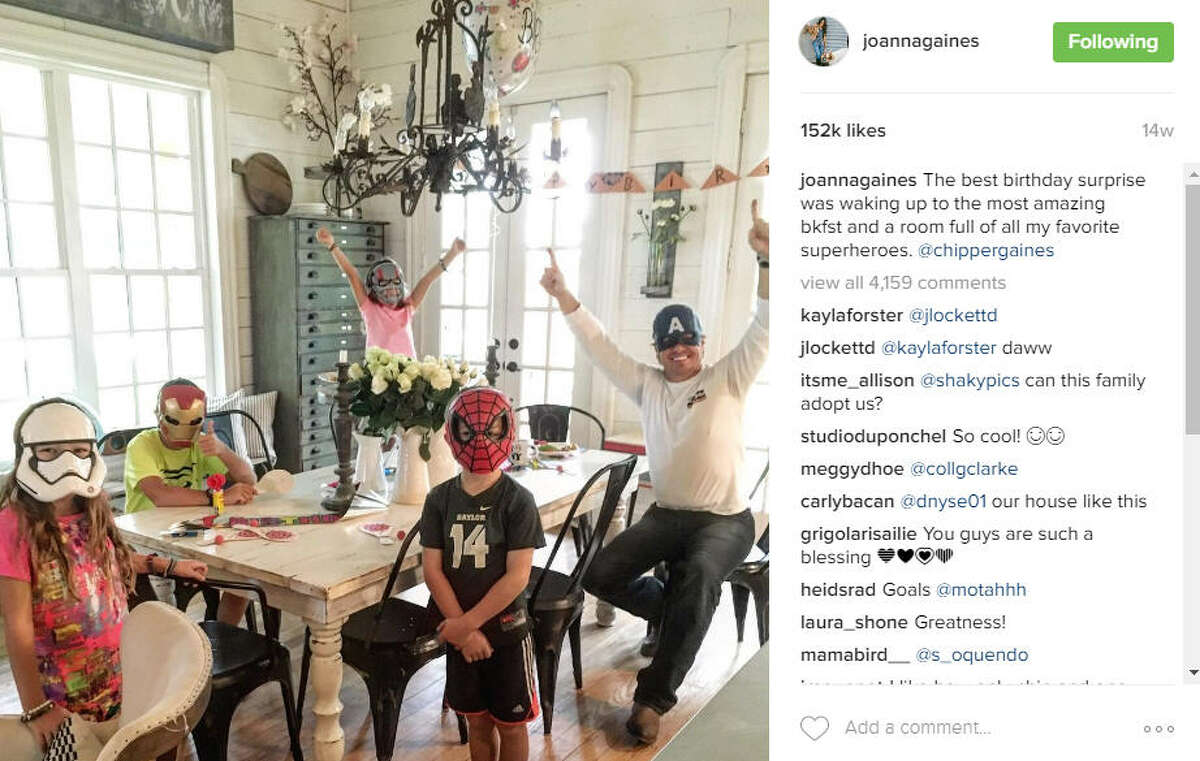Click the family birthday photo
This screenshot has width=1200, height=761.
(384, 380)
